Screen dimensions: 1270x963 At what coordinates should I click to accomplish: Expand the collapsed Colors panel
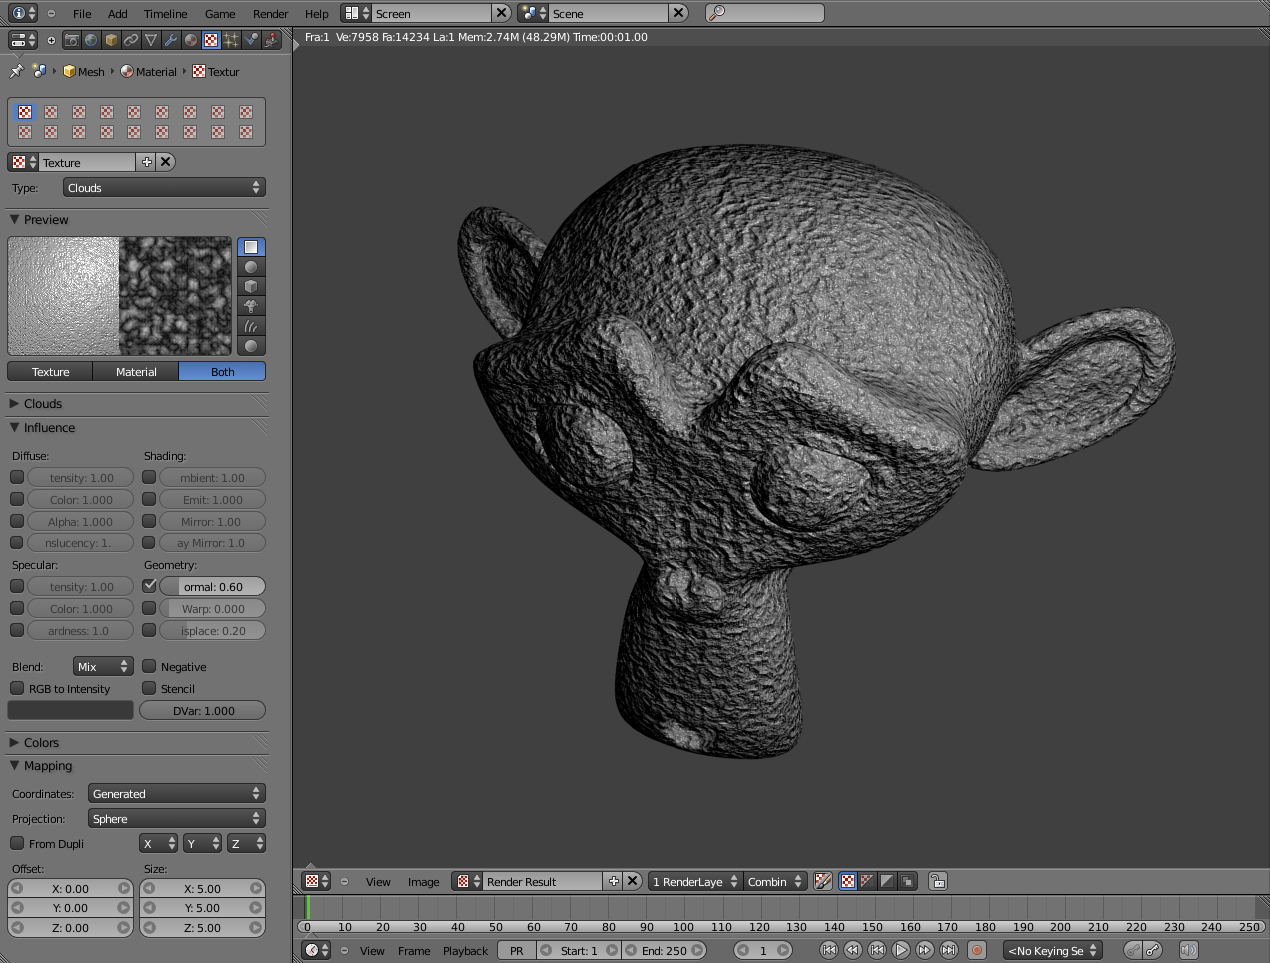pyautogui.click(x=41, y=743)
